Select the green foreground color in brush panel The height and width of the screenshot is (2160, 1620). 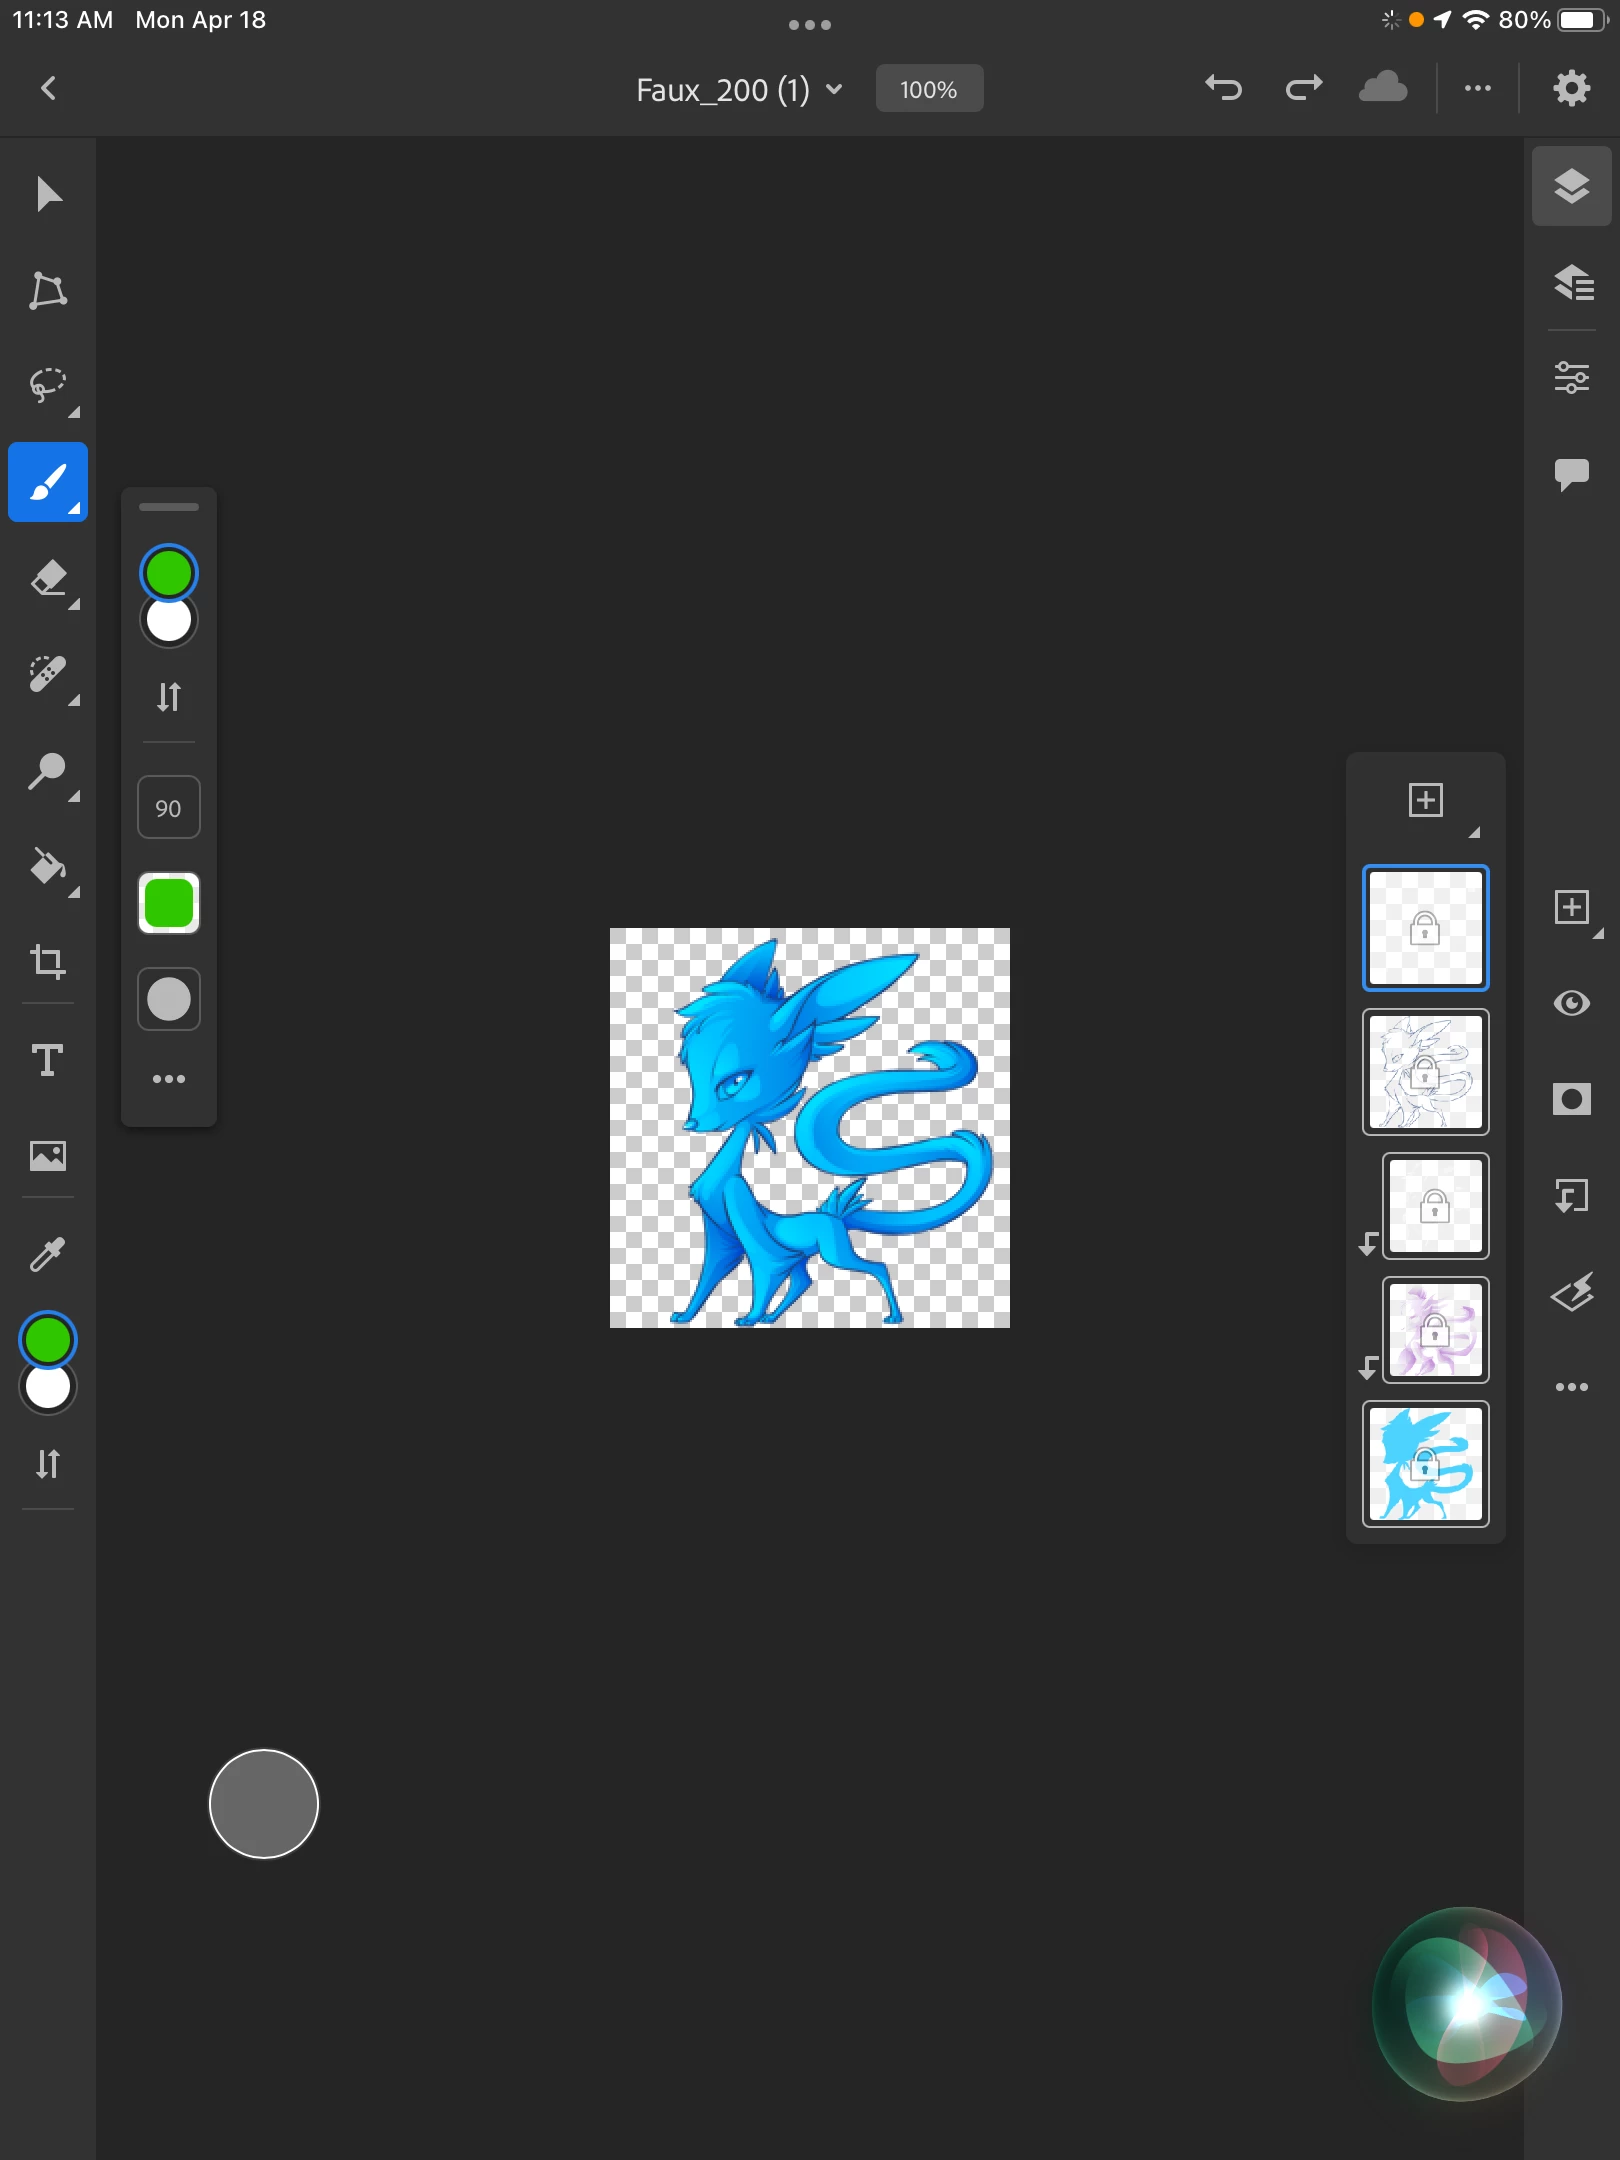[169, 573]
